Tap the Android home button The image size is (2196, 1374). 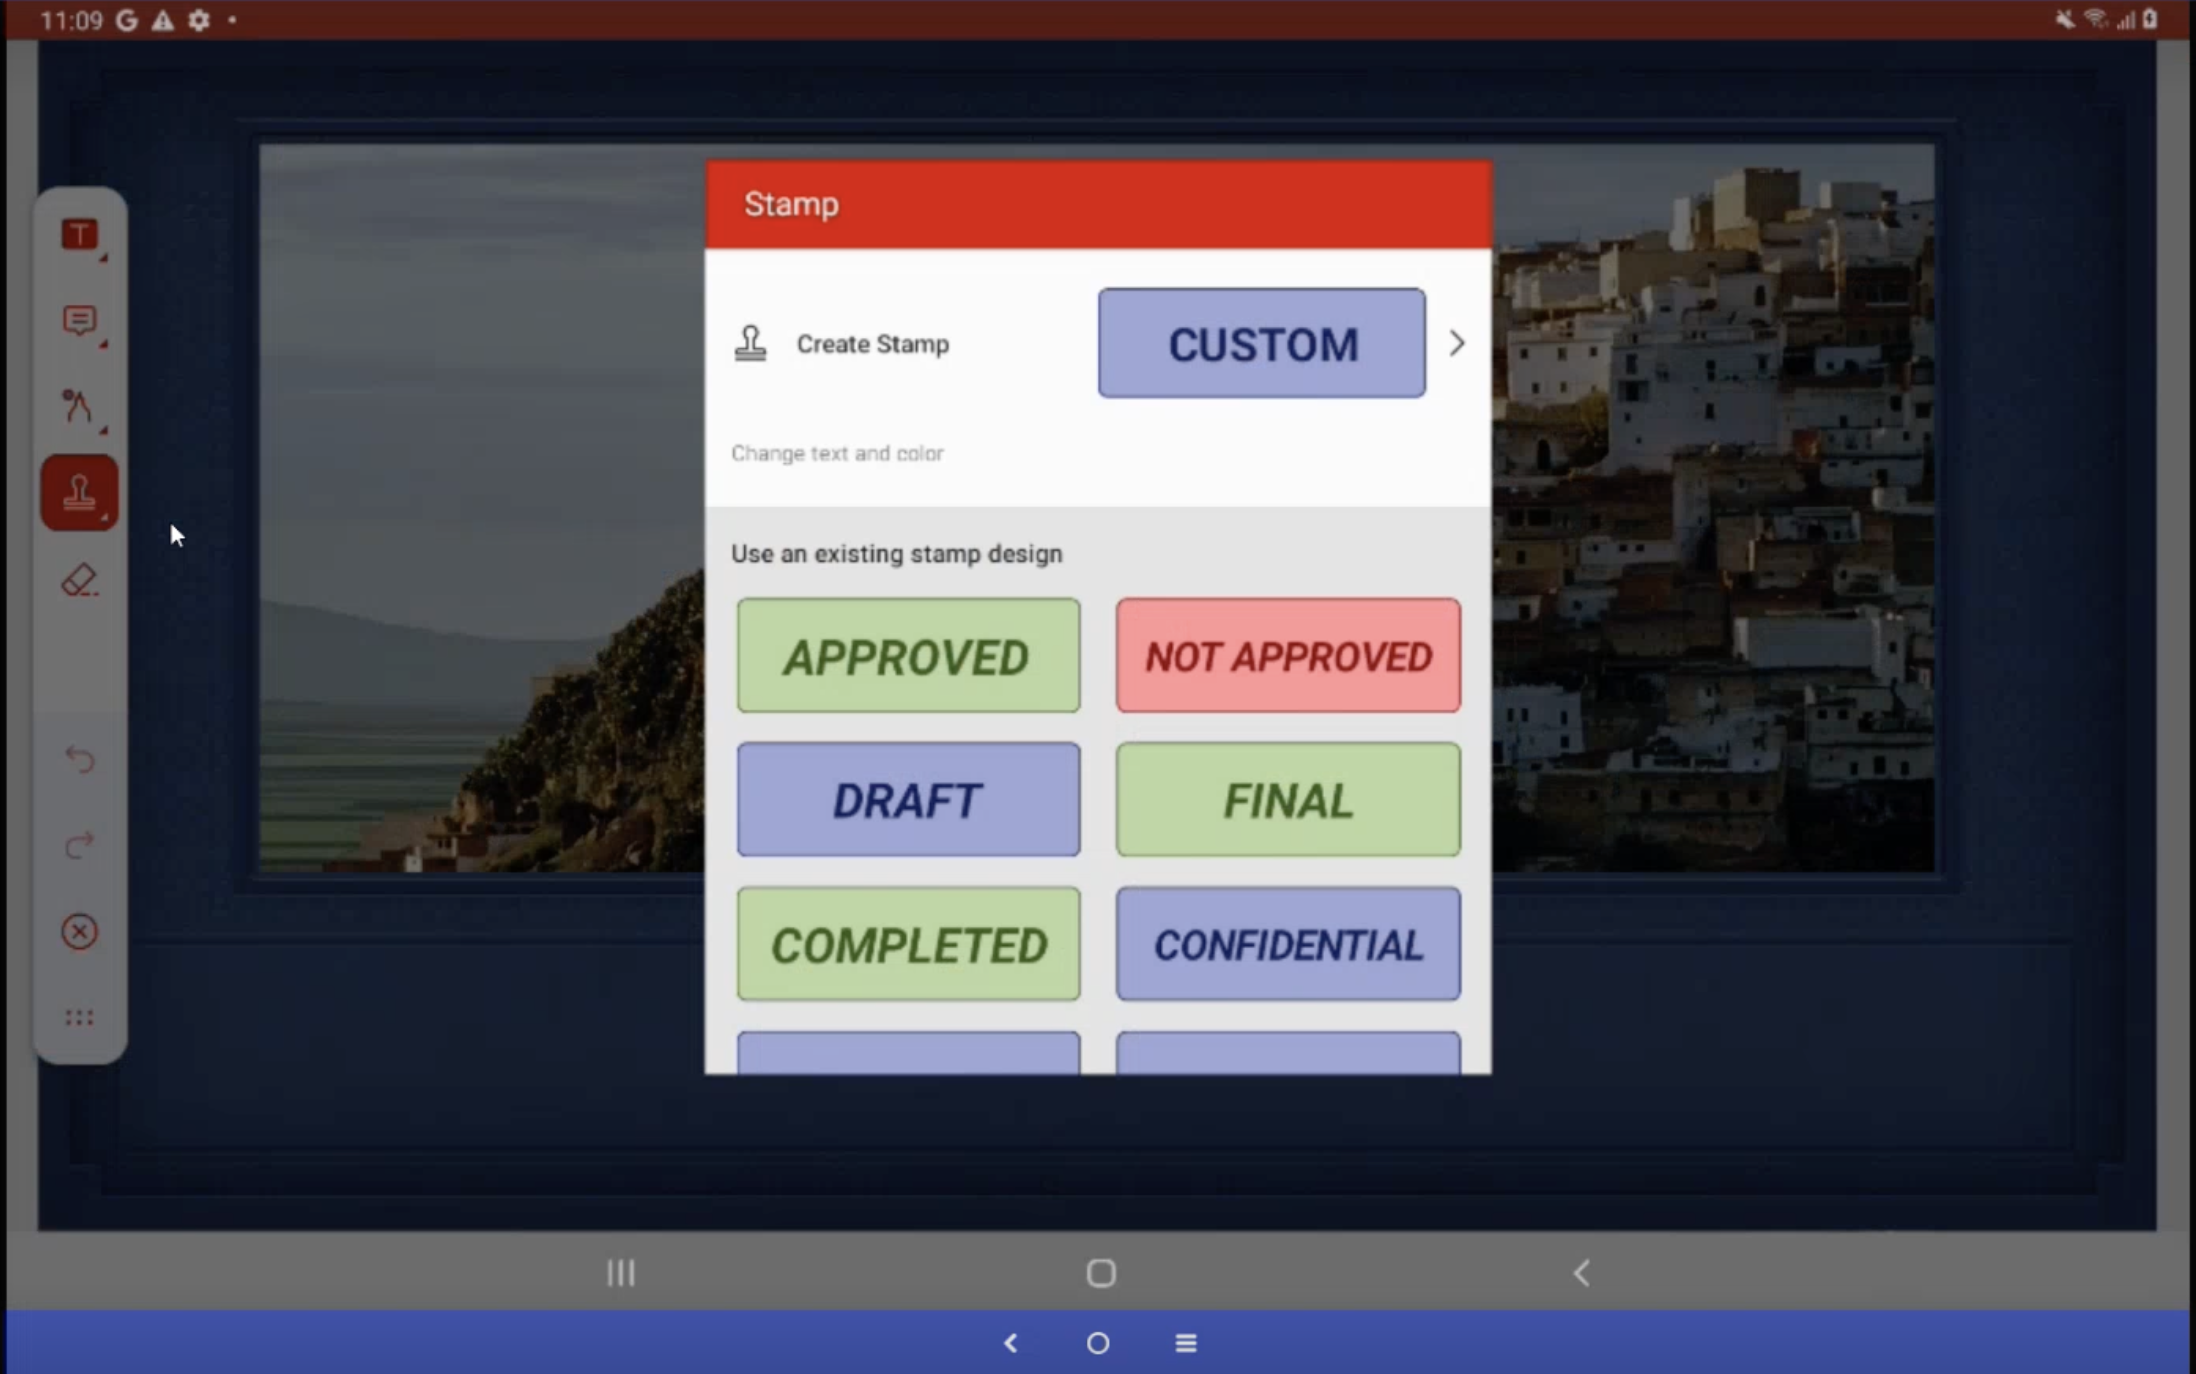(x=1101, y=1273)
